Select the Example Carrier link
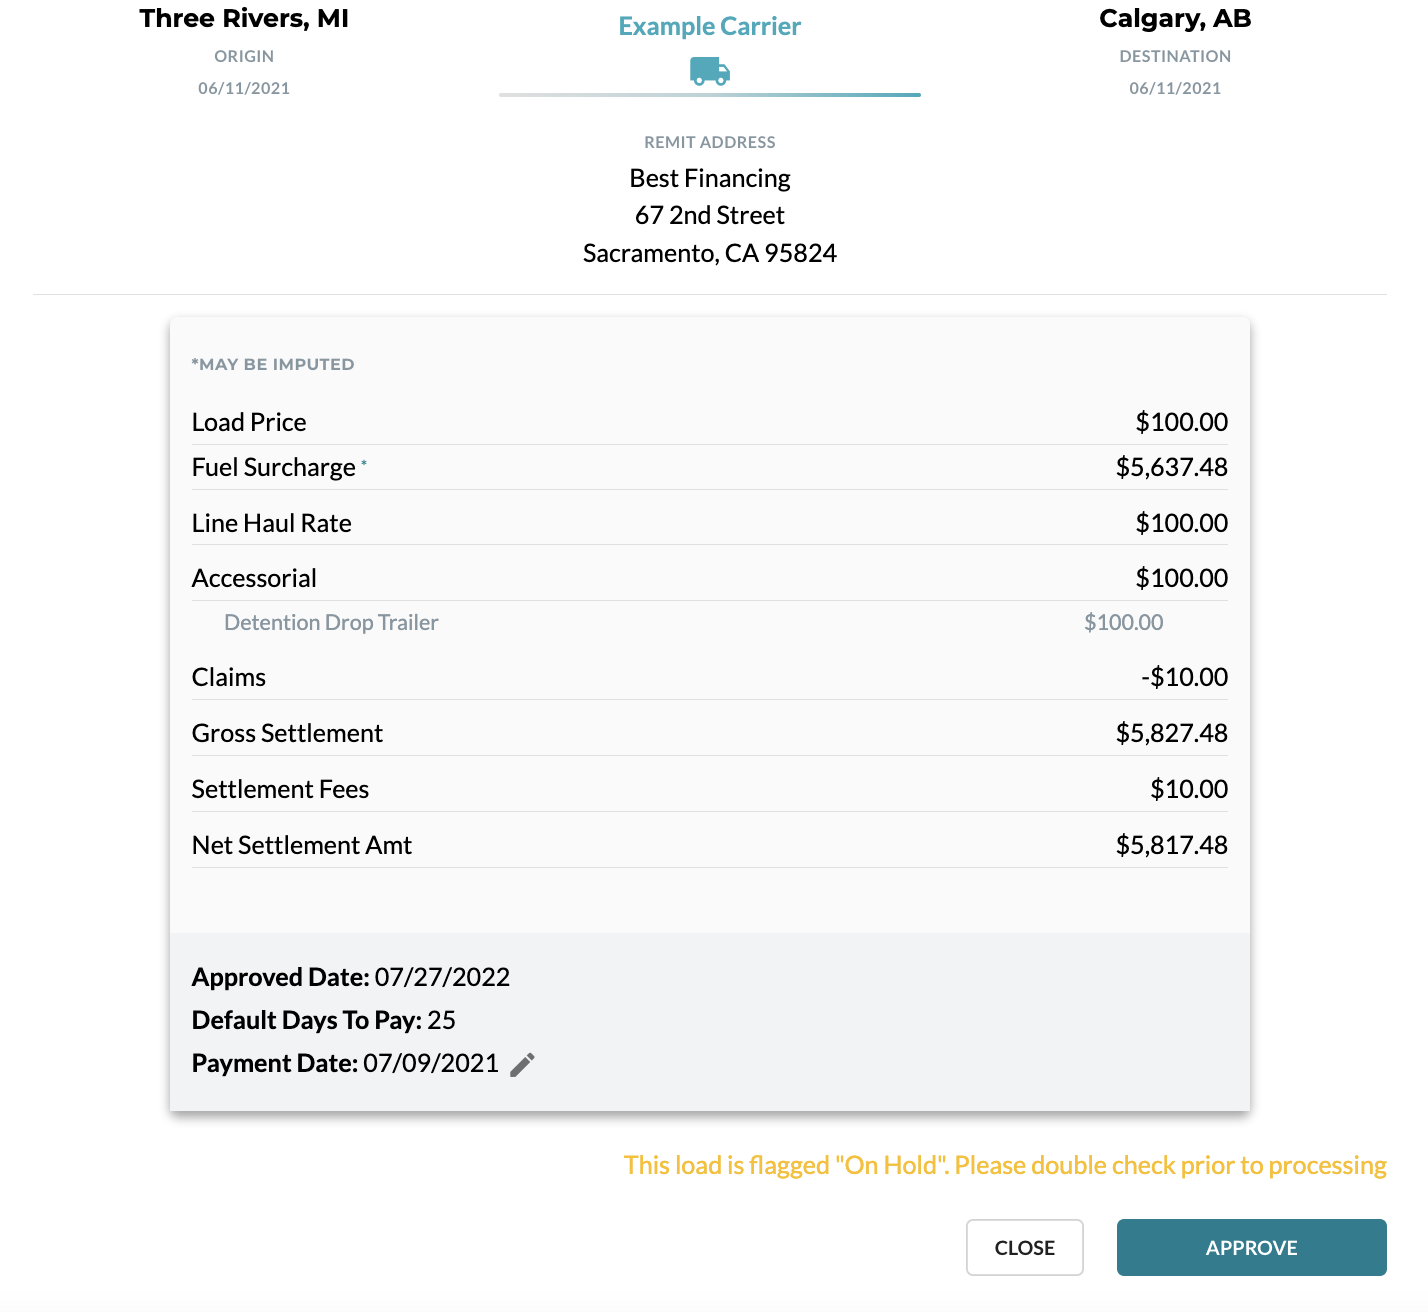 [709, 25]
